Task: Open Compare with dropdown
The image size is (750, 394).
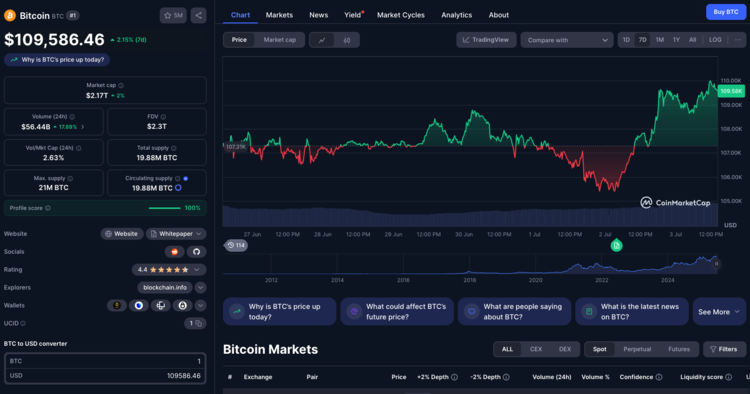Action: [567, 40]
